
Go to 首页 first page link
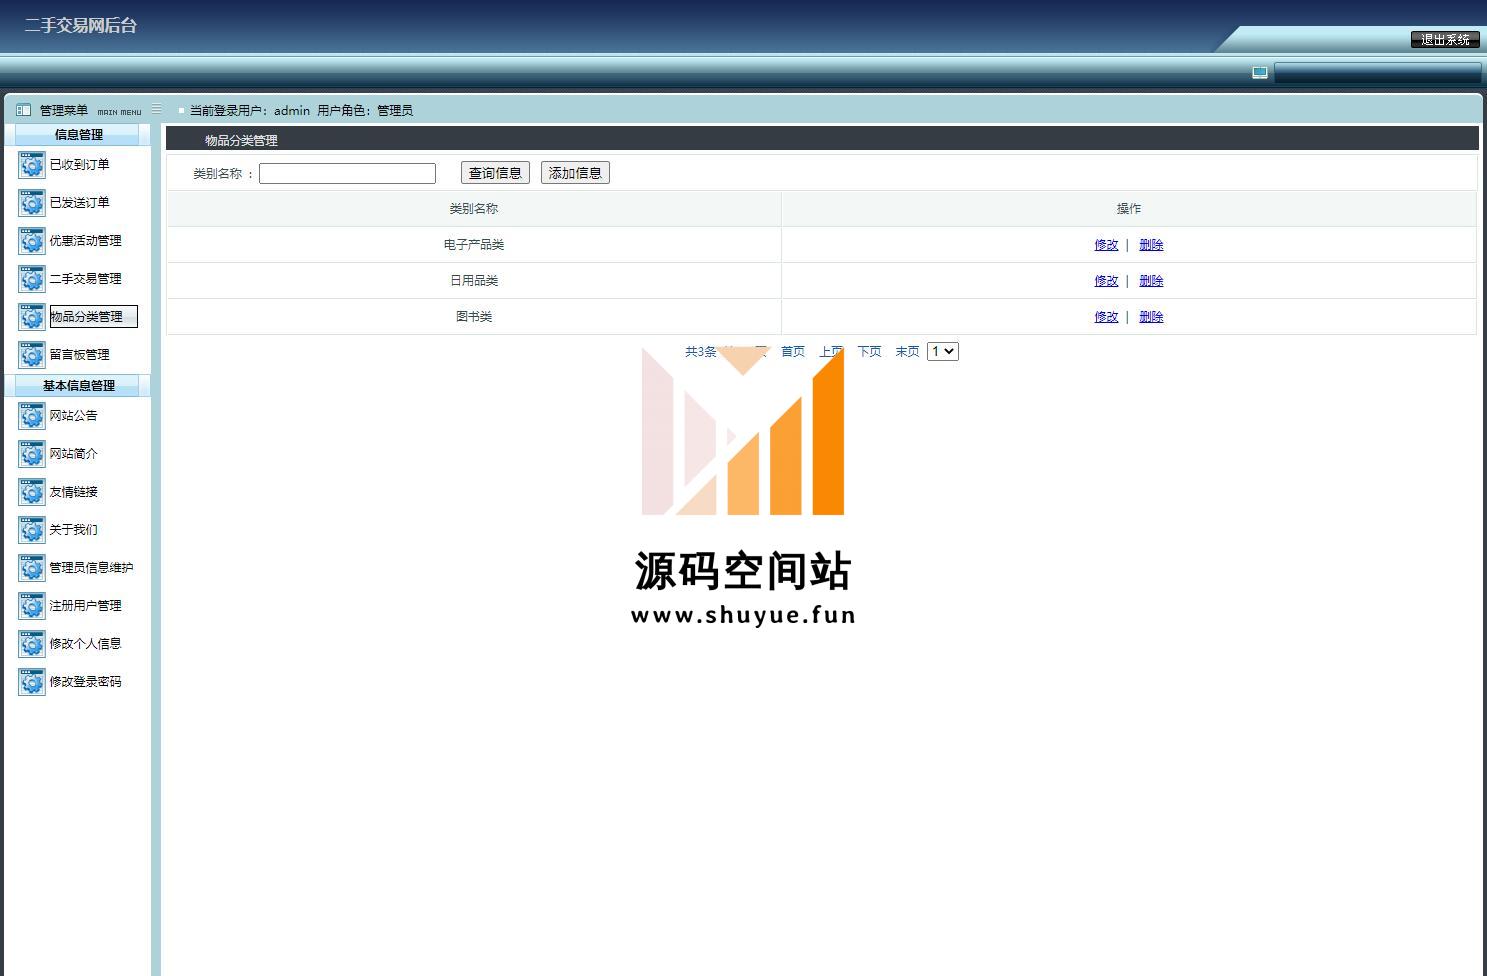tap(793, 351)
